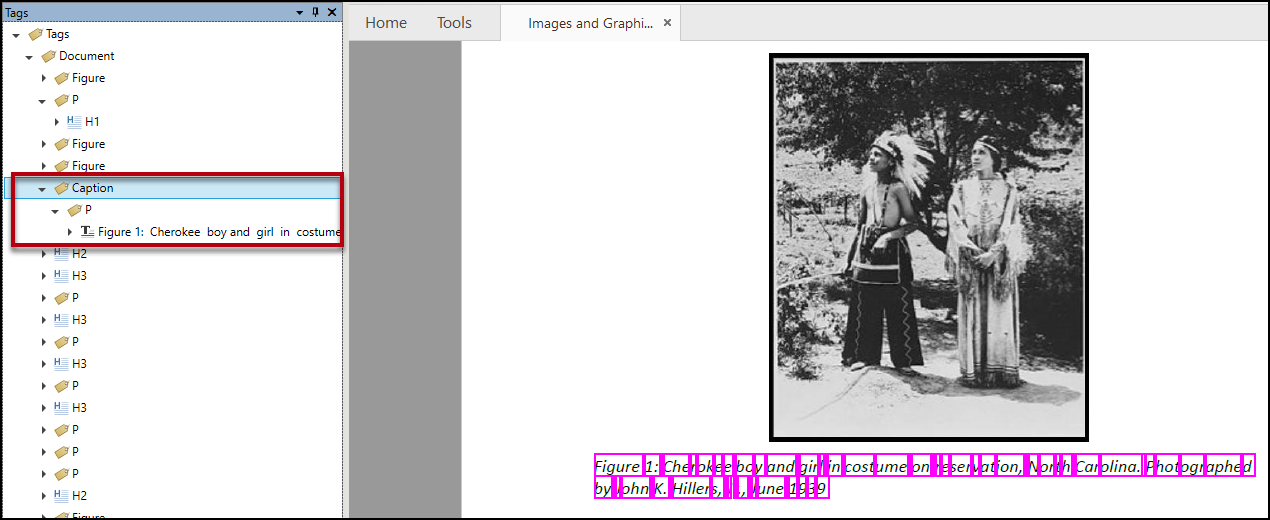This screenshot has height=520, width=1270.
Task: Select the Images and Graphi... document tab
Action: click(x=590, y=23)
